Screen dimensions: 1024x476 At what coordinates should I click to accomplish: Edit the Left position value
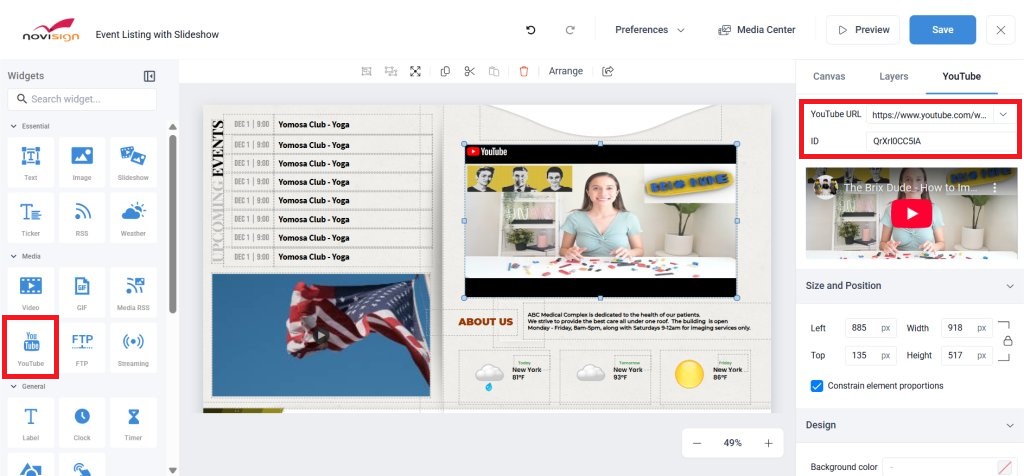pos(869,328)
